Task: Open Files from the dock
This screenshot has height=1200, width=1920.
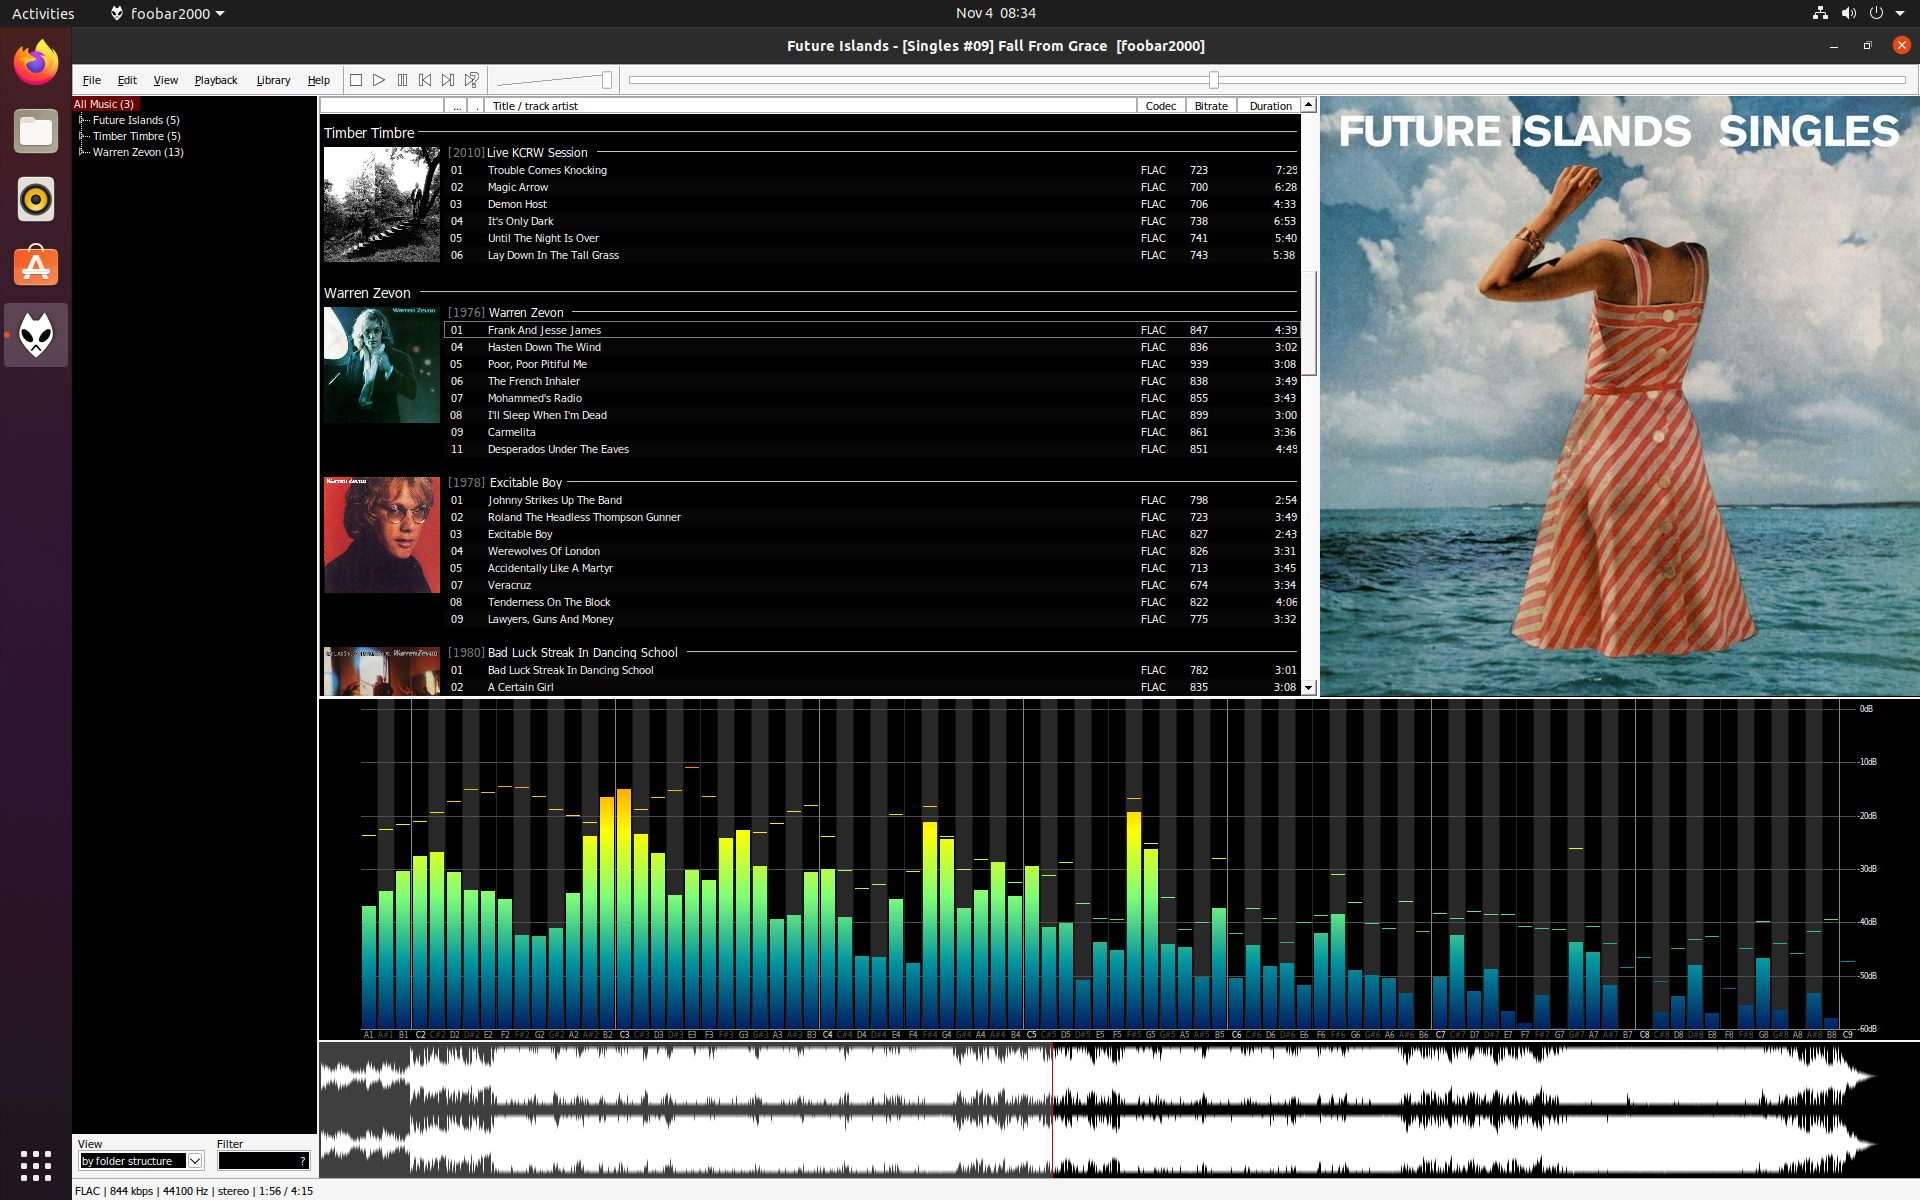Action: click(36, 131)
